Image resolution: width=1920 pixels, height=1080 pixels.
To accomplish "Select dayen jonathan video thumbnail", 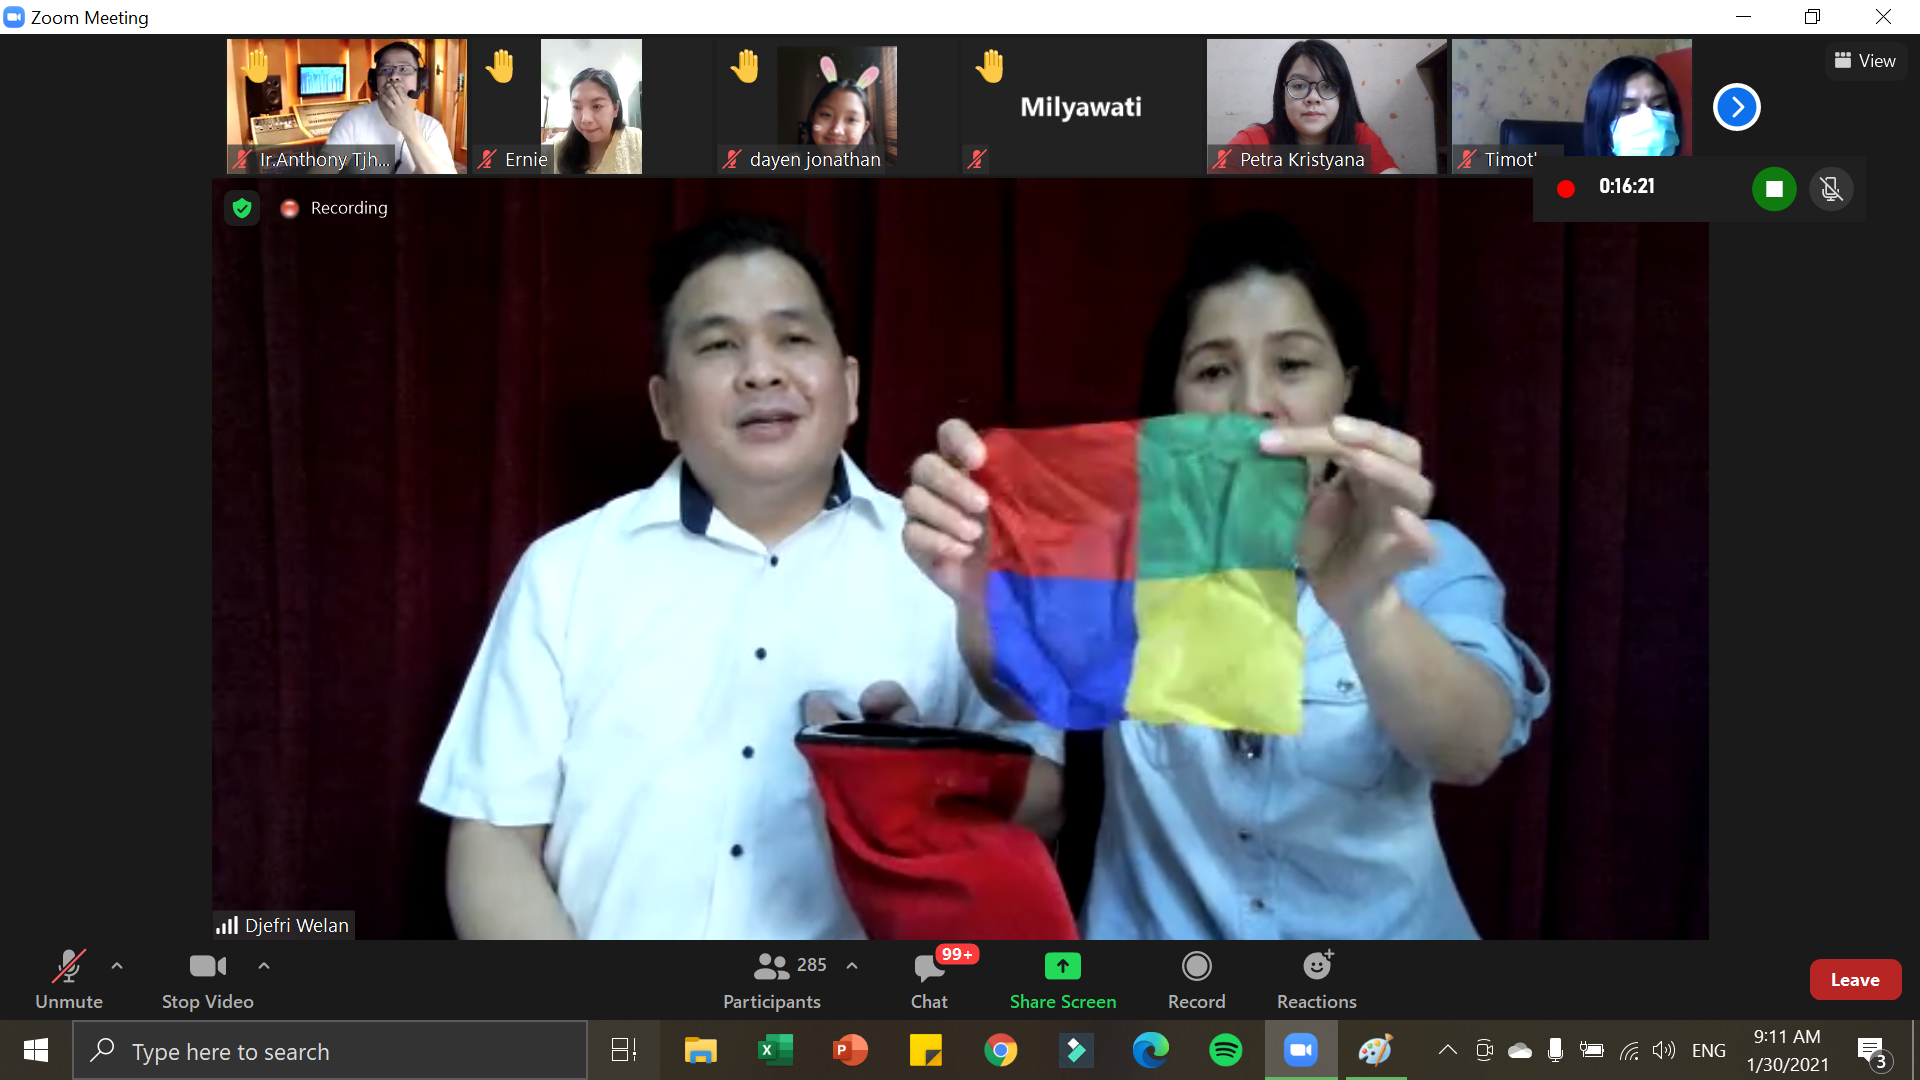I will pyautogui.click(x=837, y=106).
